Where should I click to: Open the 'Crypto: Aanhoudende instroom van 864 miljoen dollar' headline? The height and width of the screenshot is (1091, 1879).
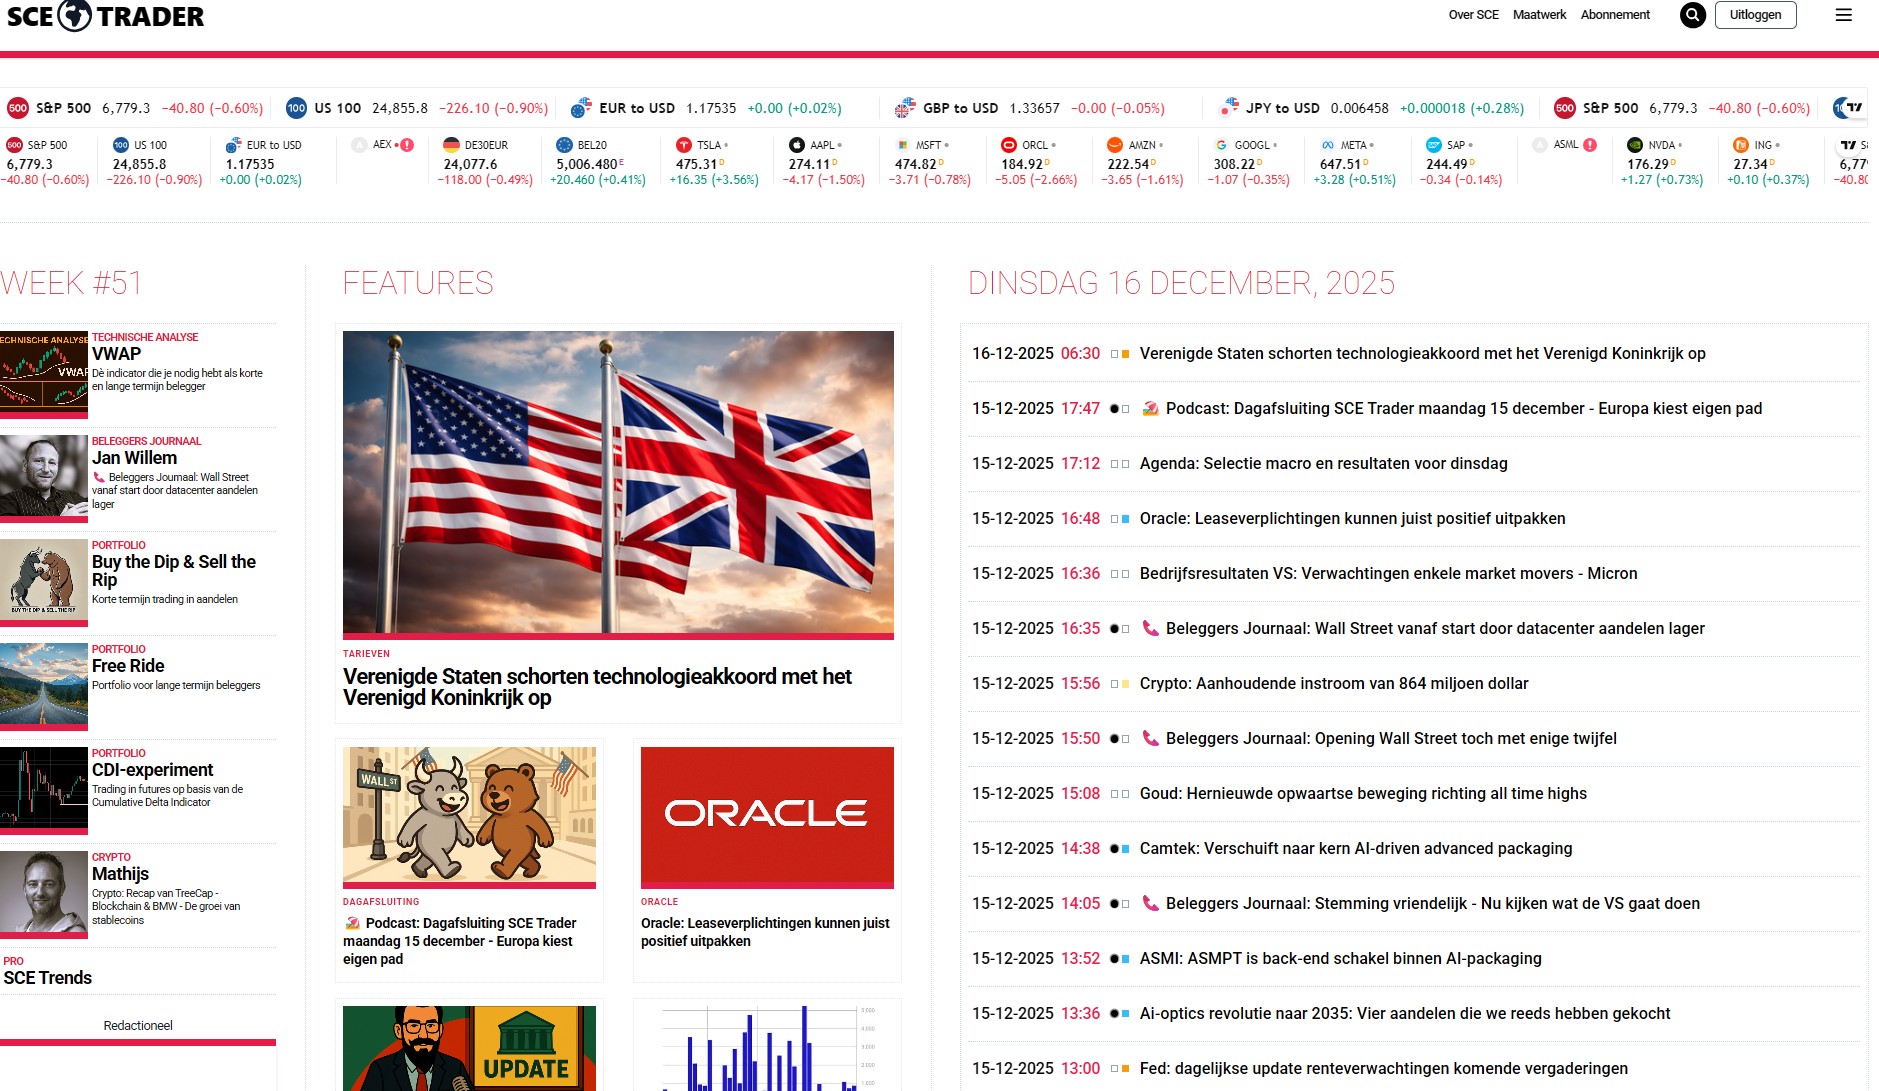pos(1334,683)
